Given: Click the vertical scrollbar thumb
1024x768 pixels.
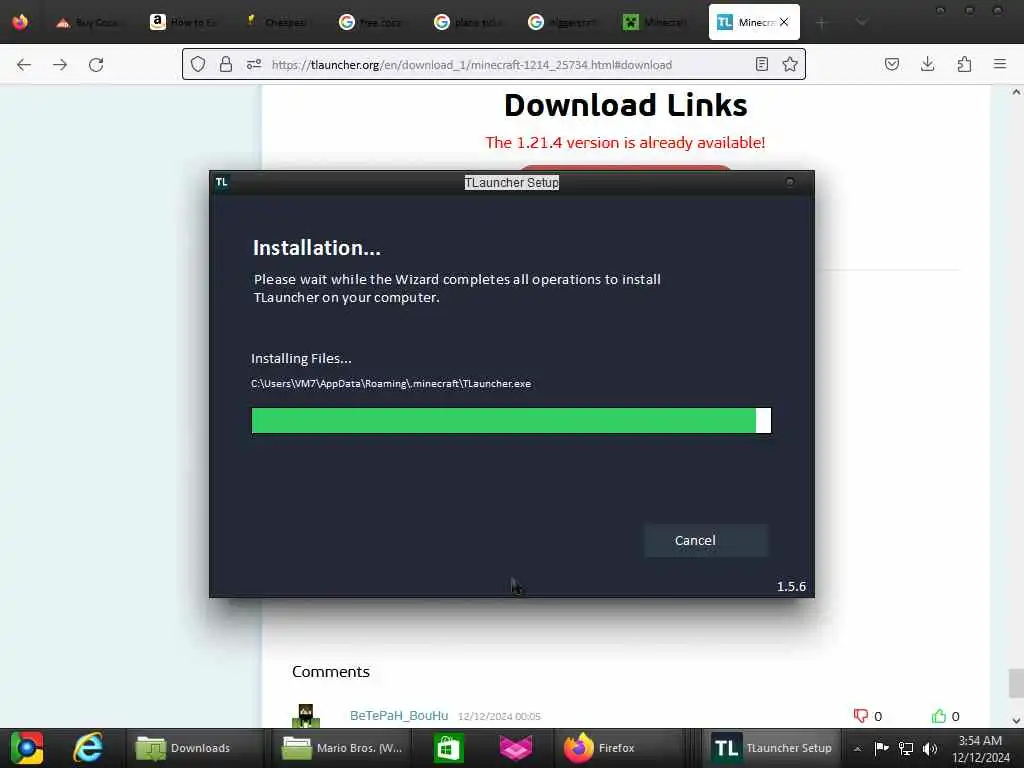Looking at the screenshot, I should (x=1016, y=683).
